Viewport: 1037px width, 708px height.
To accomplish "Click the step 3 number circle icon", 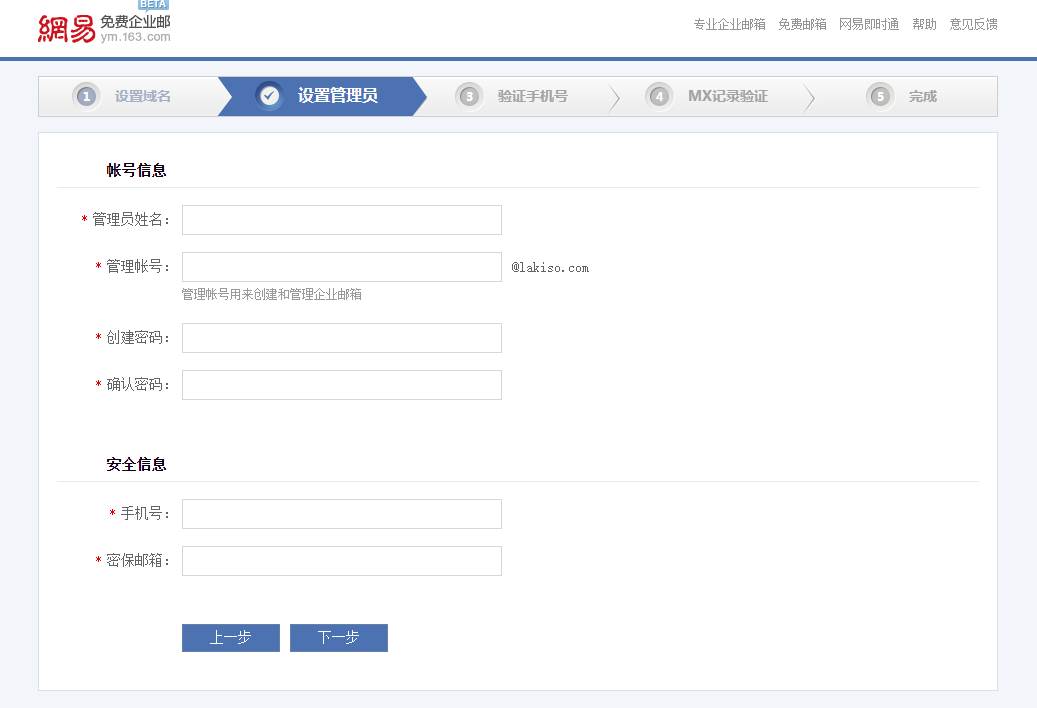I will tap(470, 97).
